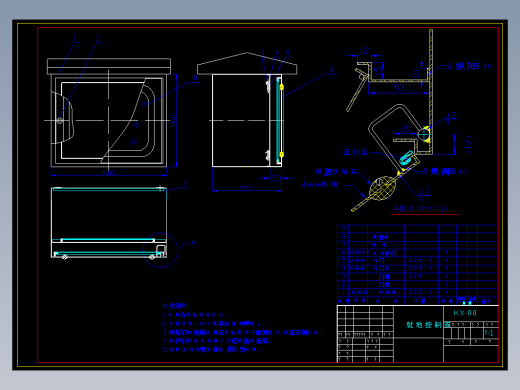Image resolution: width=520 pixels, height=390 pixels.
Task: Select the 53 dimension in detail view
Action: [399, 88]
